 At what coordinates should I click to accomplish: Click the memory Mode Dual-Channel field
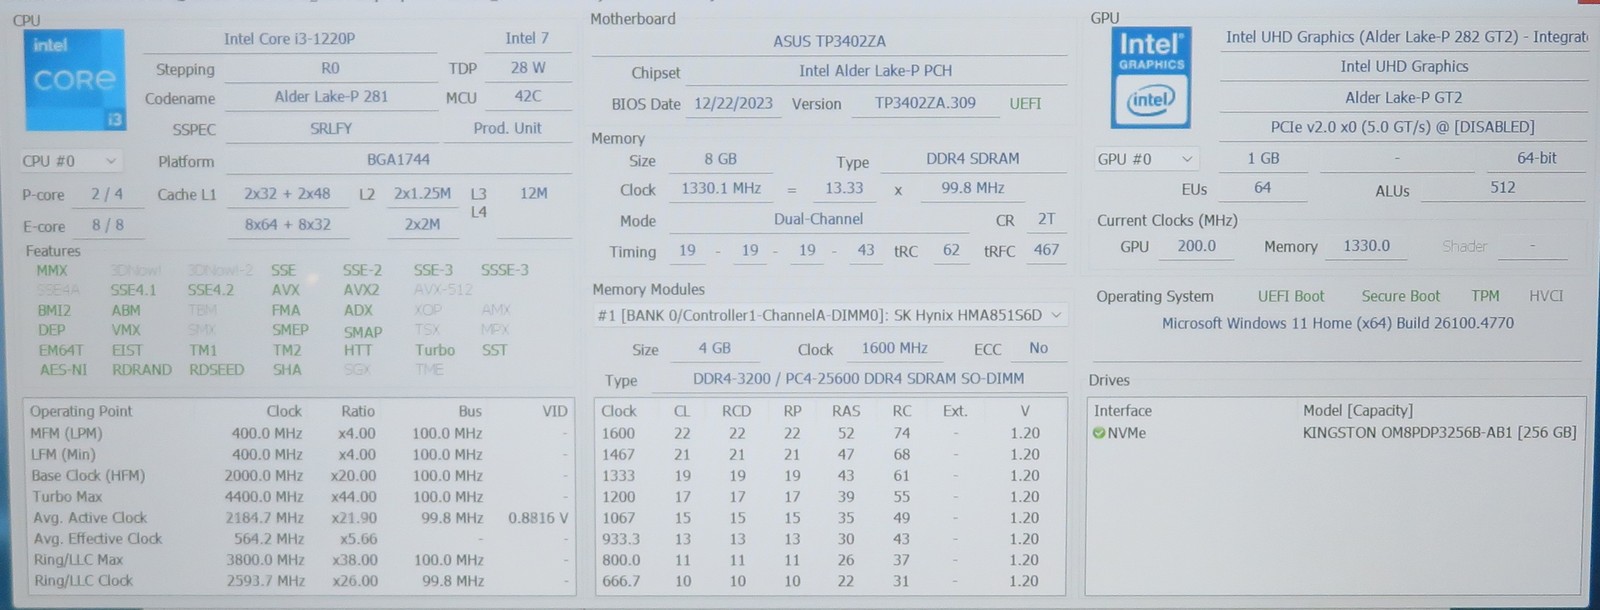pos(818,219)
